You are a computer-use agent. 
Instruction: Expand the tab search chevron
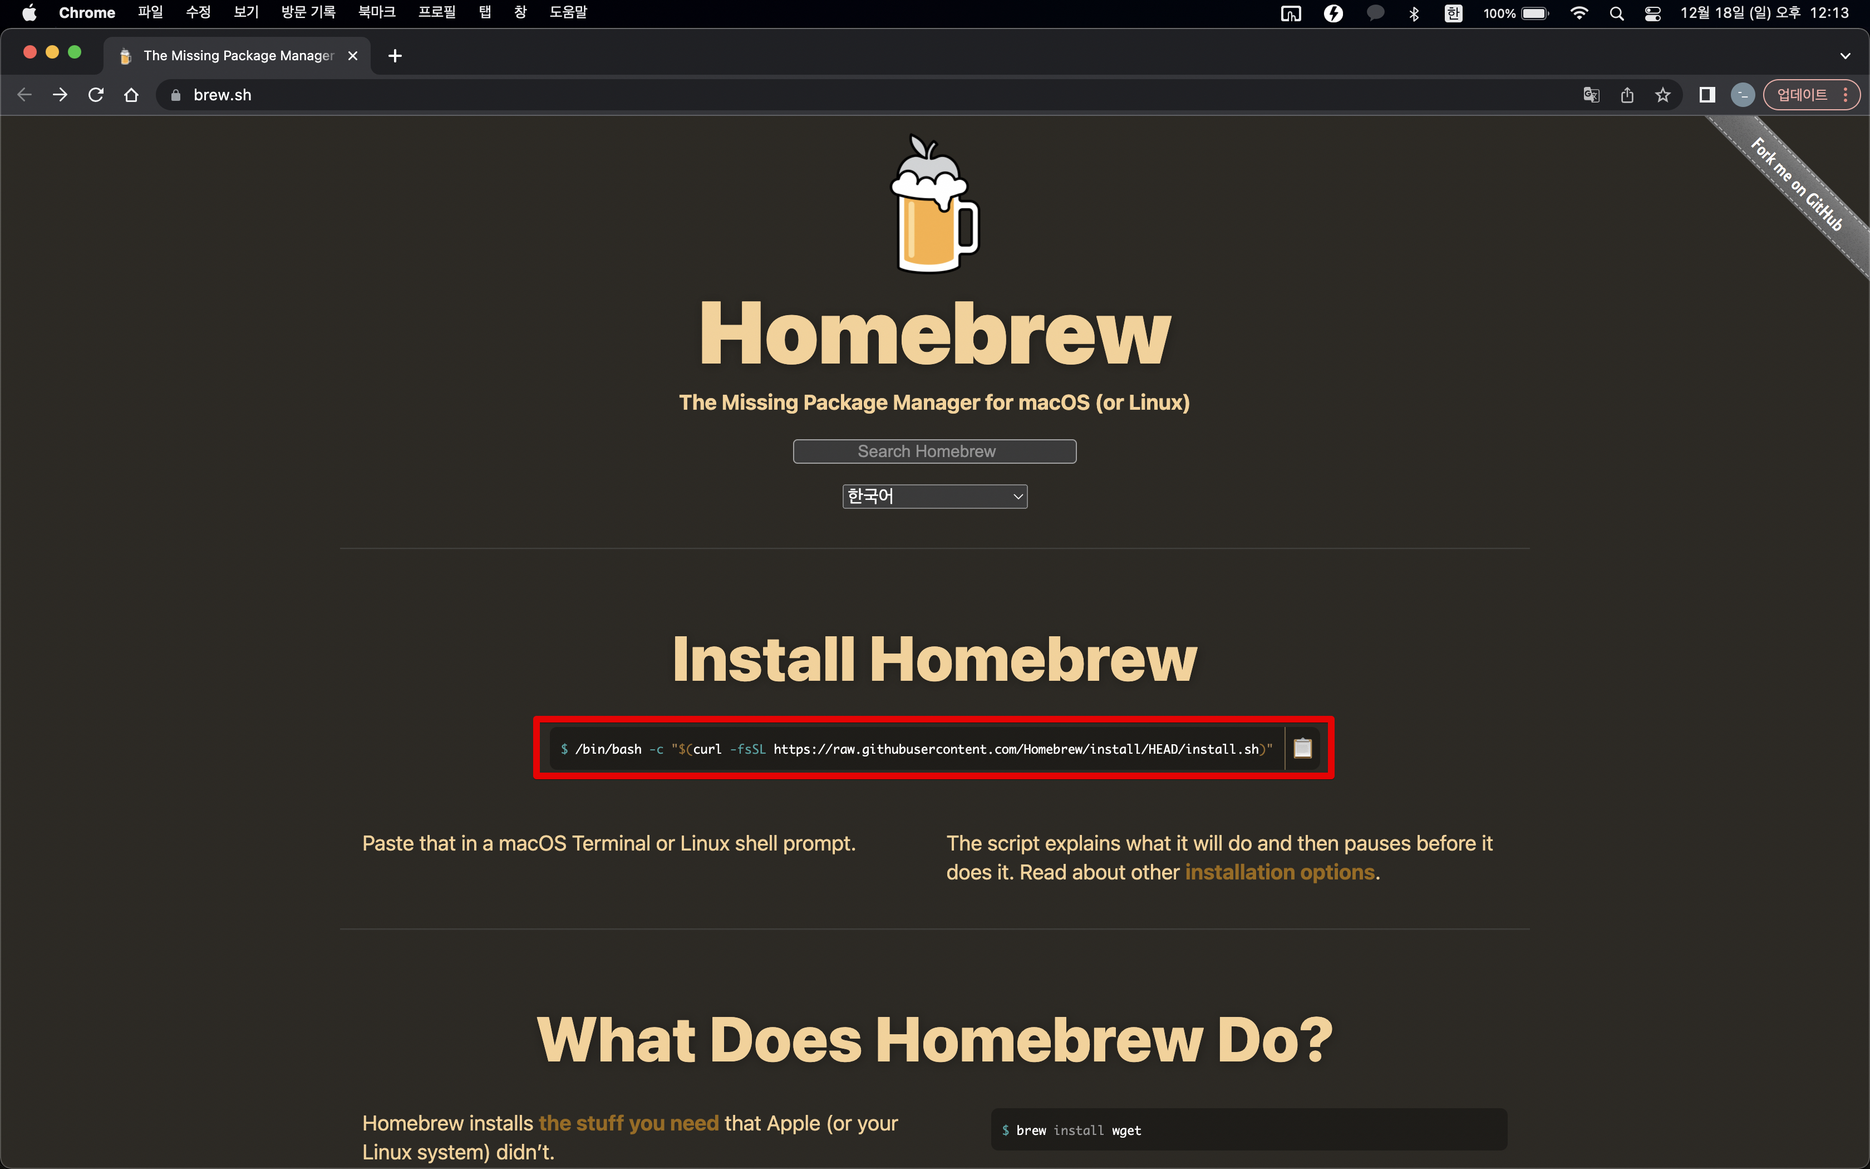pyautogui.click(x=1845, y=56)
